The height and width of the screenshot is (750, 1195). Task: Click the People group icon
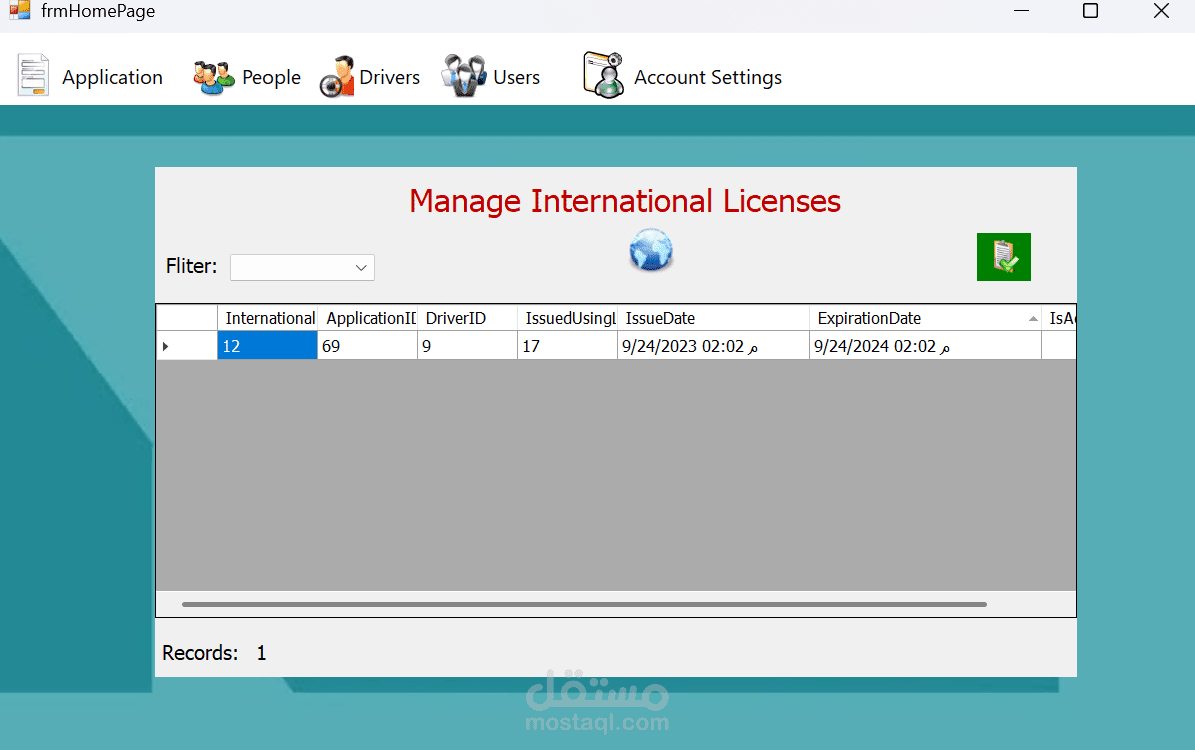point(213,77)
